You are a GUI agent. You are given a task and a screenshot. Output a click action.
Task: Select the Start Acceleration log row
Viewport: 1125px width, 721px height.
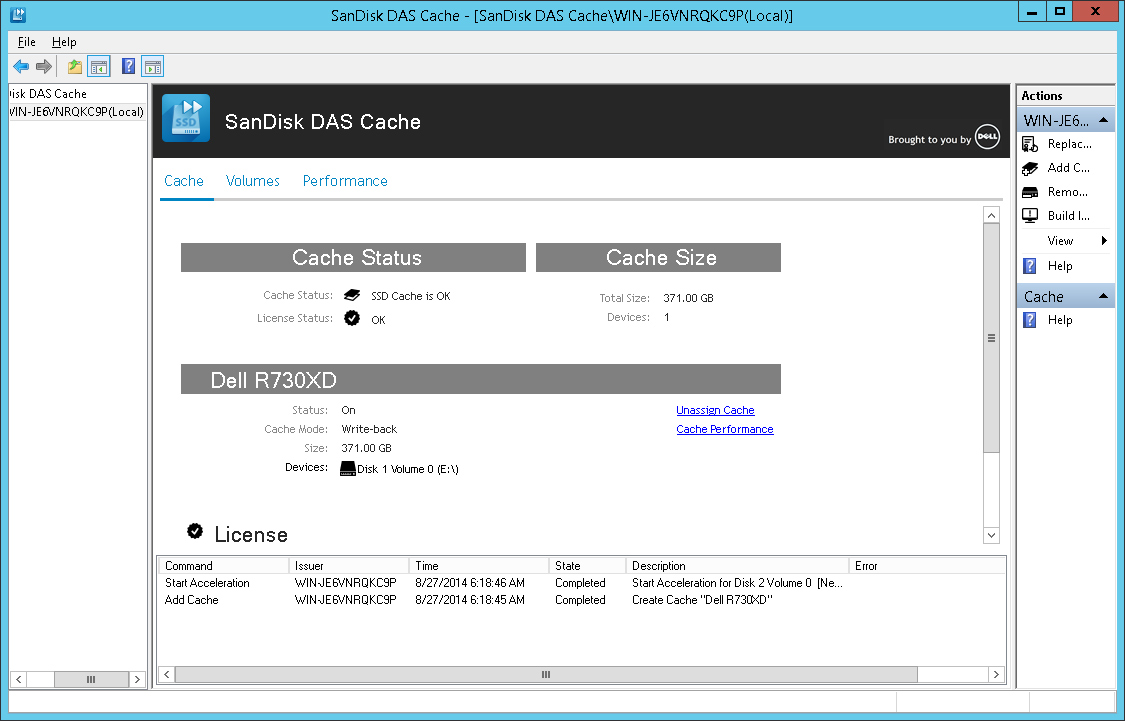[581, 583]
